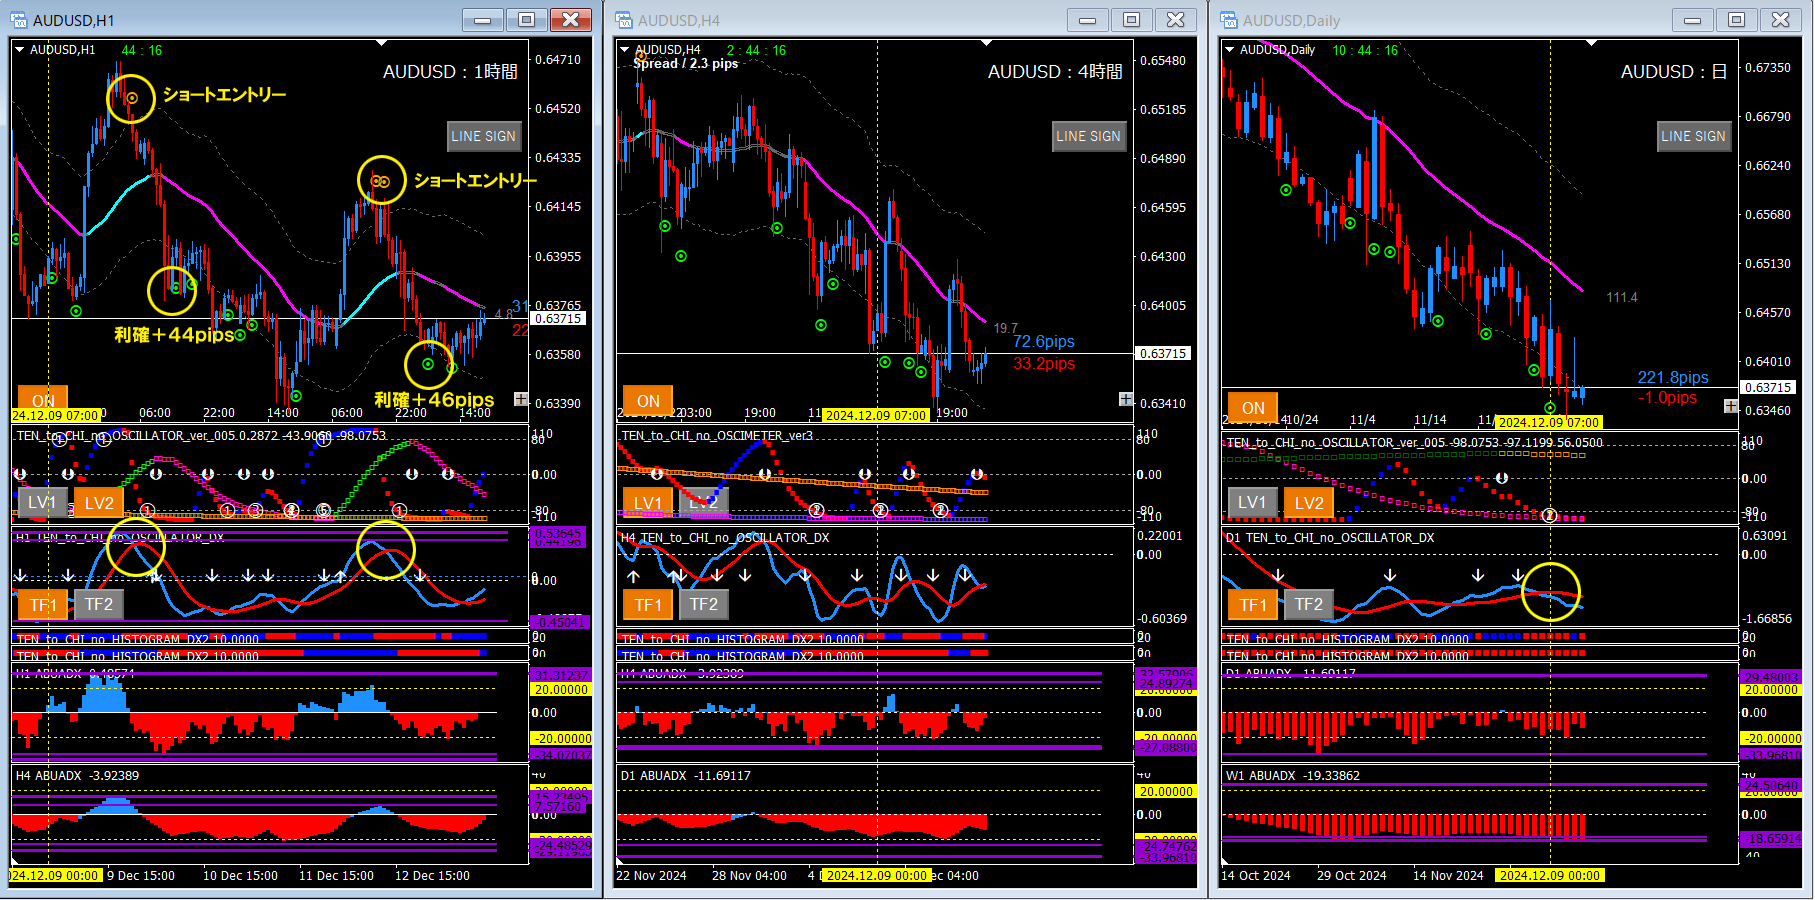The width and height of the screenshot is (1815, 900).
Task: Click the "9 Dec 15:00" time axis label
Action: pyautogui.click(x=141, y=876)
